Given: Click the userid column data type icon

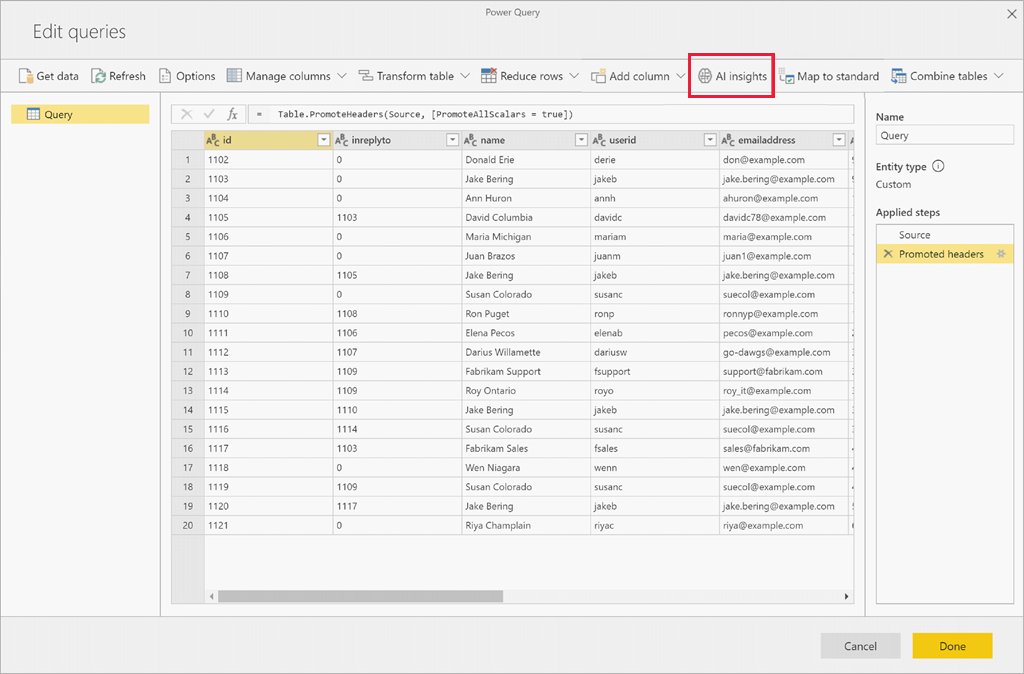Looking at the screenshot, I should click(599, 140).
